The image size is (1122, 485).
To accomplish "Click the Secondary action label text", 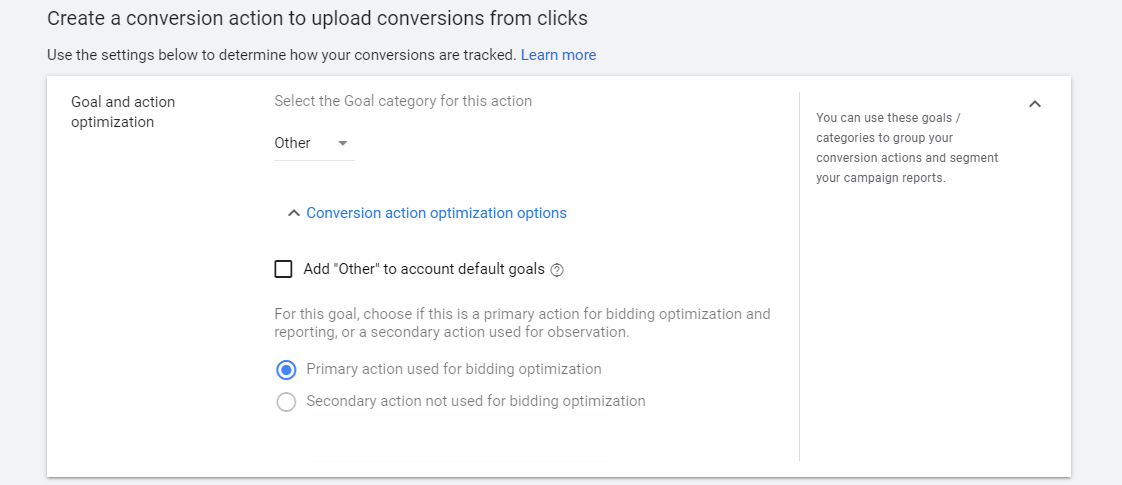I will click(x=476, y=401).
